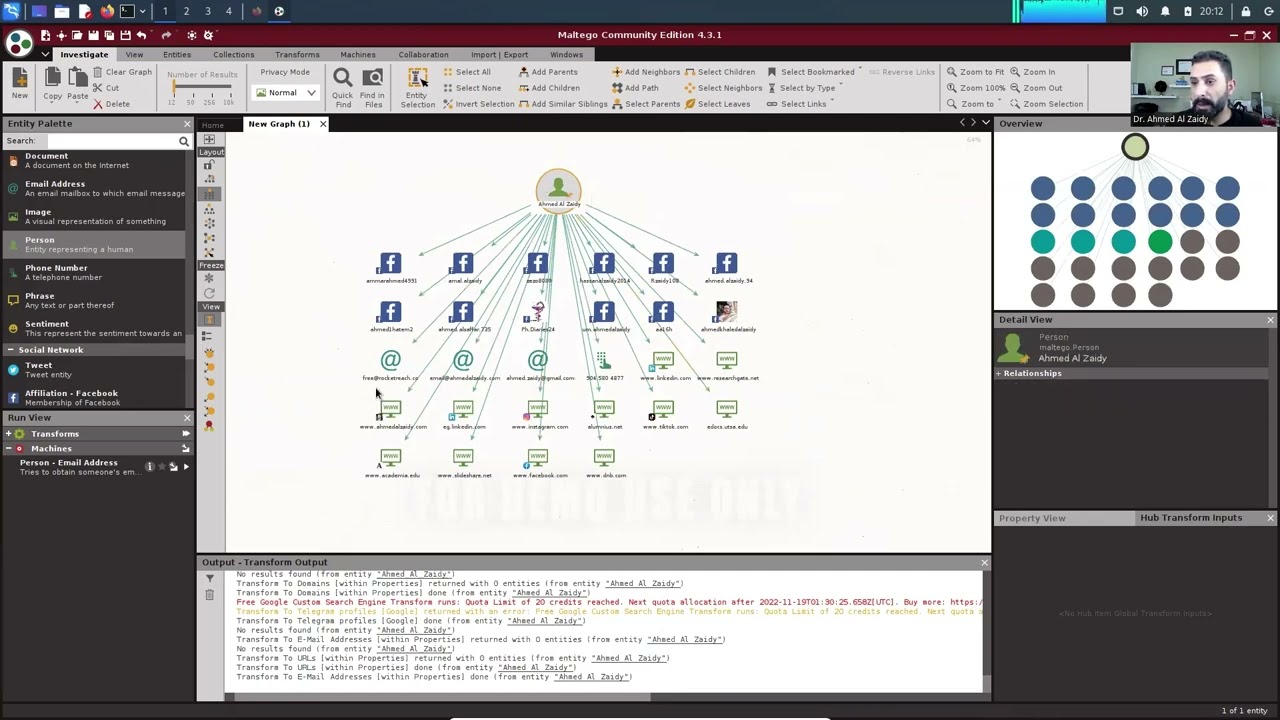1280x720 pixels.
Task: Click the www.academia.edu website node
Action: (x=390, y=463)
